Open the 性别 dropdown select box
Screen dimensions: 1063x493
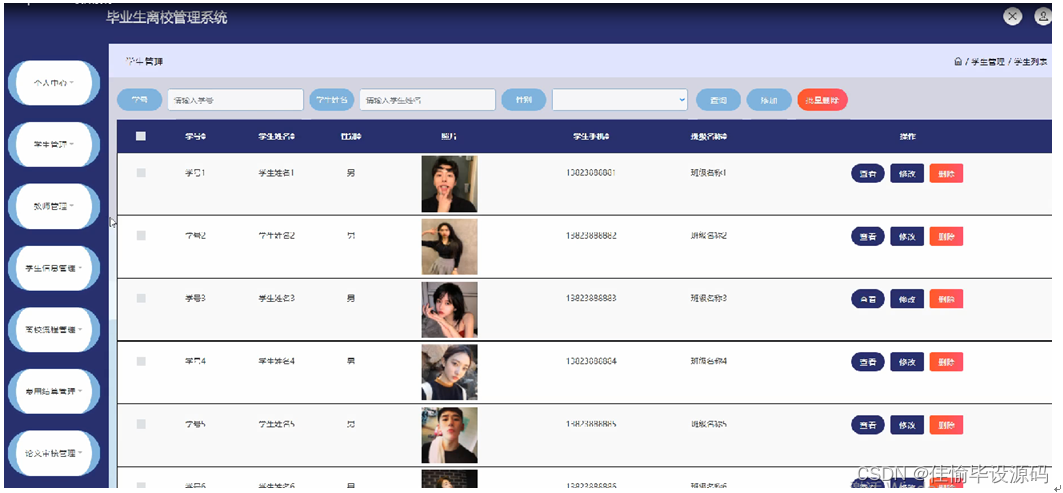click(x=620, y=100)
